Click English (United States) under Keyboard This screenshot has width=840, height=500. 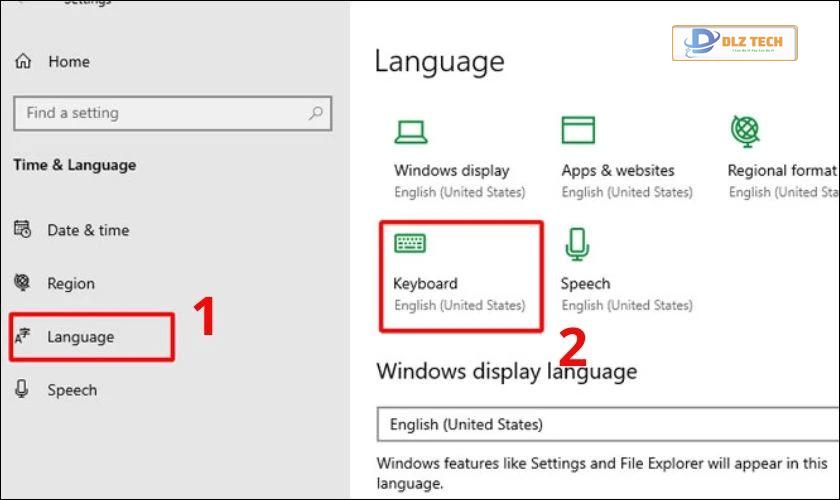point(460,305)
